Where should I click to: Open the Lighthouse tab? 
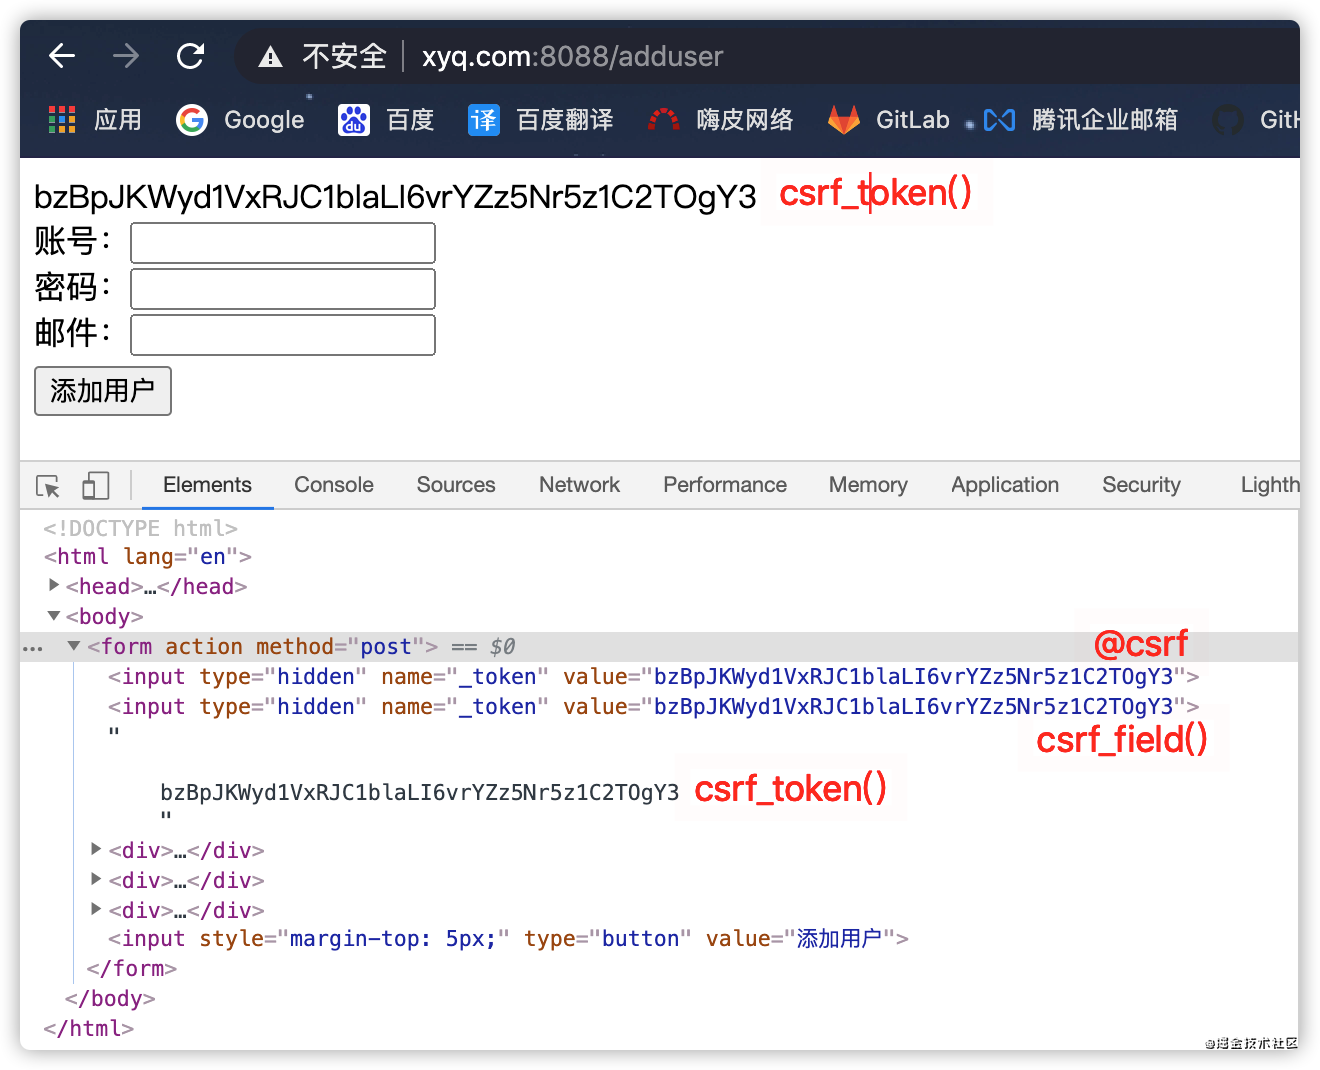(x=1270, y=485)
